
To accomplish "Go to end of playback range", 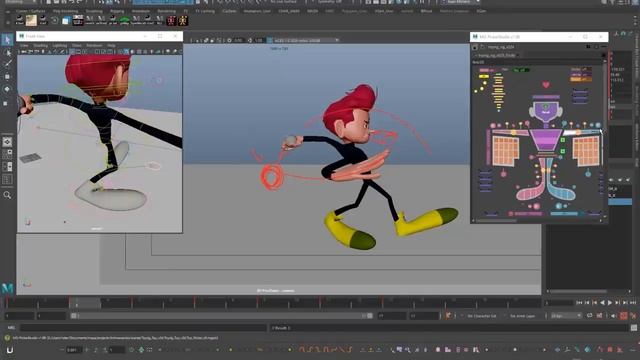I will coord(633,303).
